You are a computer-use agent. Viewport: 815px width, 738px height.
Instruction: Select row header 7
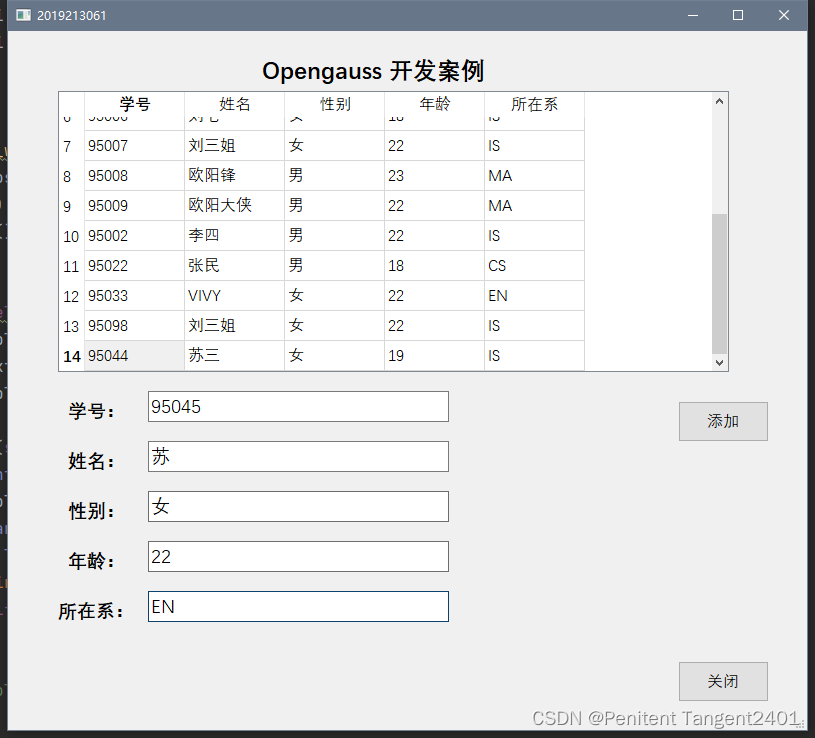point(72,146)
